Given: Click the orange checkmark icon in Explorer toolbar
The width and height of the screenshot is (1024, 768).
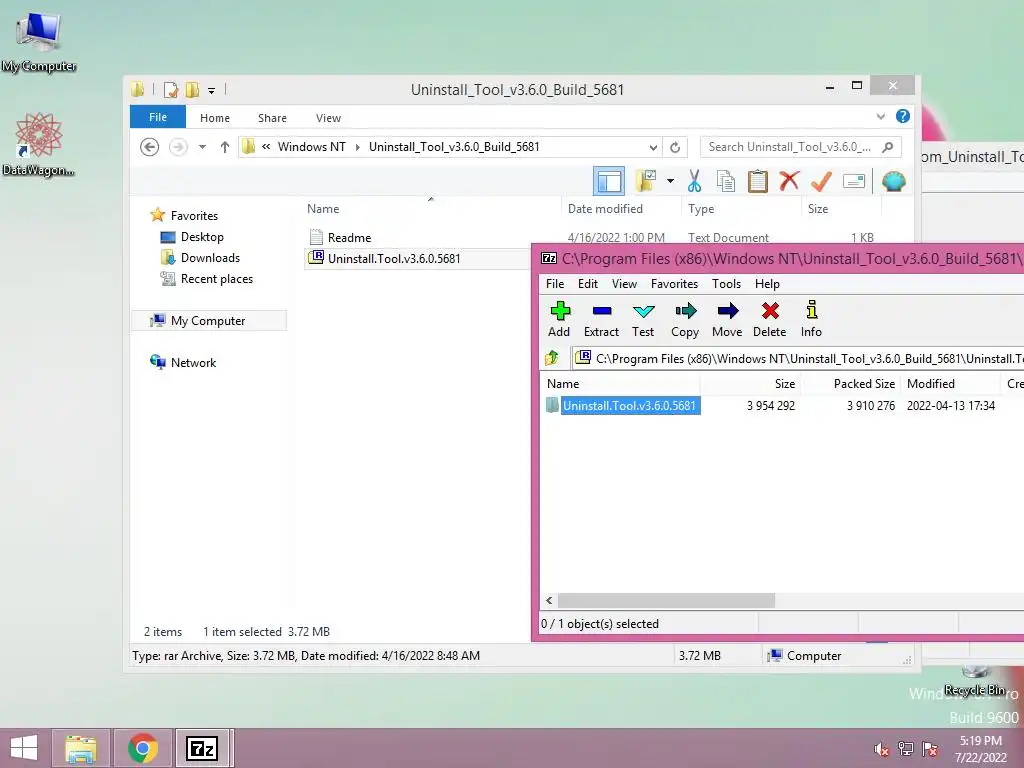Looking at the screenshot, I should pos(821,181).
